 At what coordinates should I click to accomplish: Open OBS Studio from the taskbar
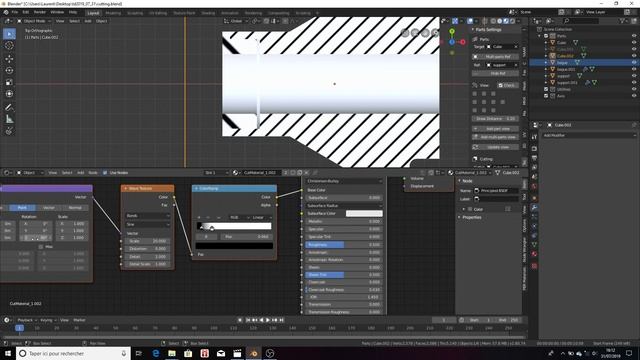pyautogui.click(x=270, y=353)
